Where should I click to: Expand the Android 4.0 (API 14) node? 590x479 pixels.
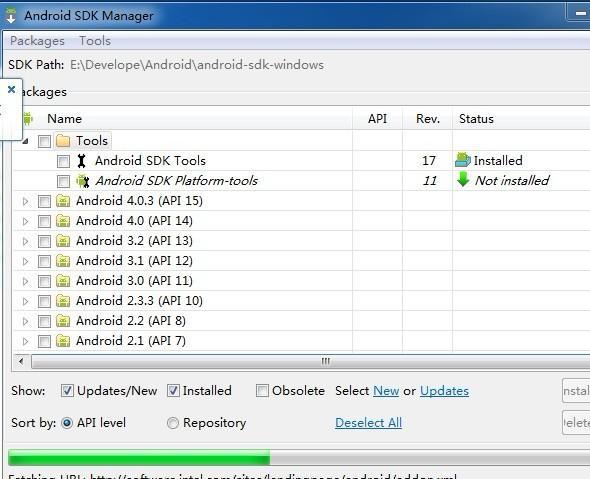[x=25, y=221]
